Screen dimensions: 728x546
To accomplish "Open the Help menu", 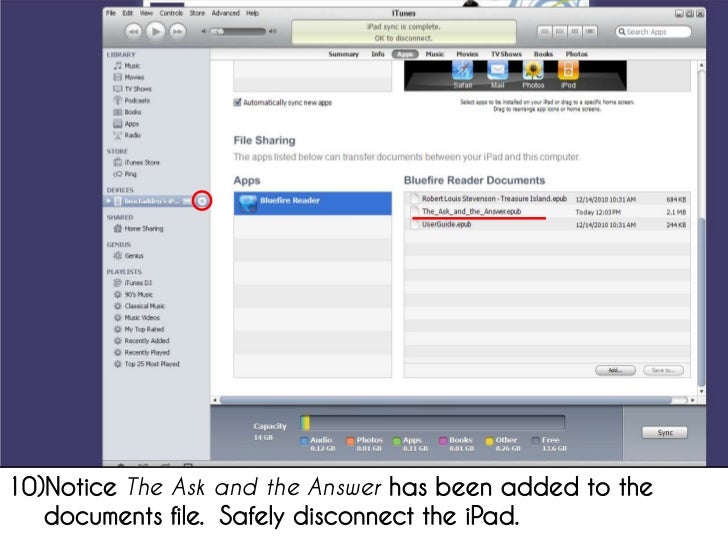I will 253,13.
